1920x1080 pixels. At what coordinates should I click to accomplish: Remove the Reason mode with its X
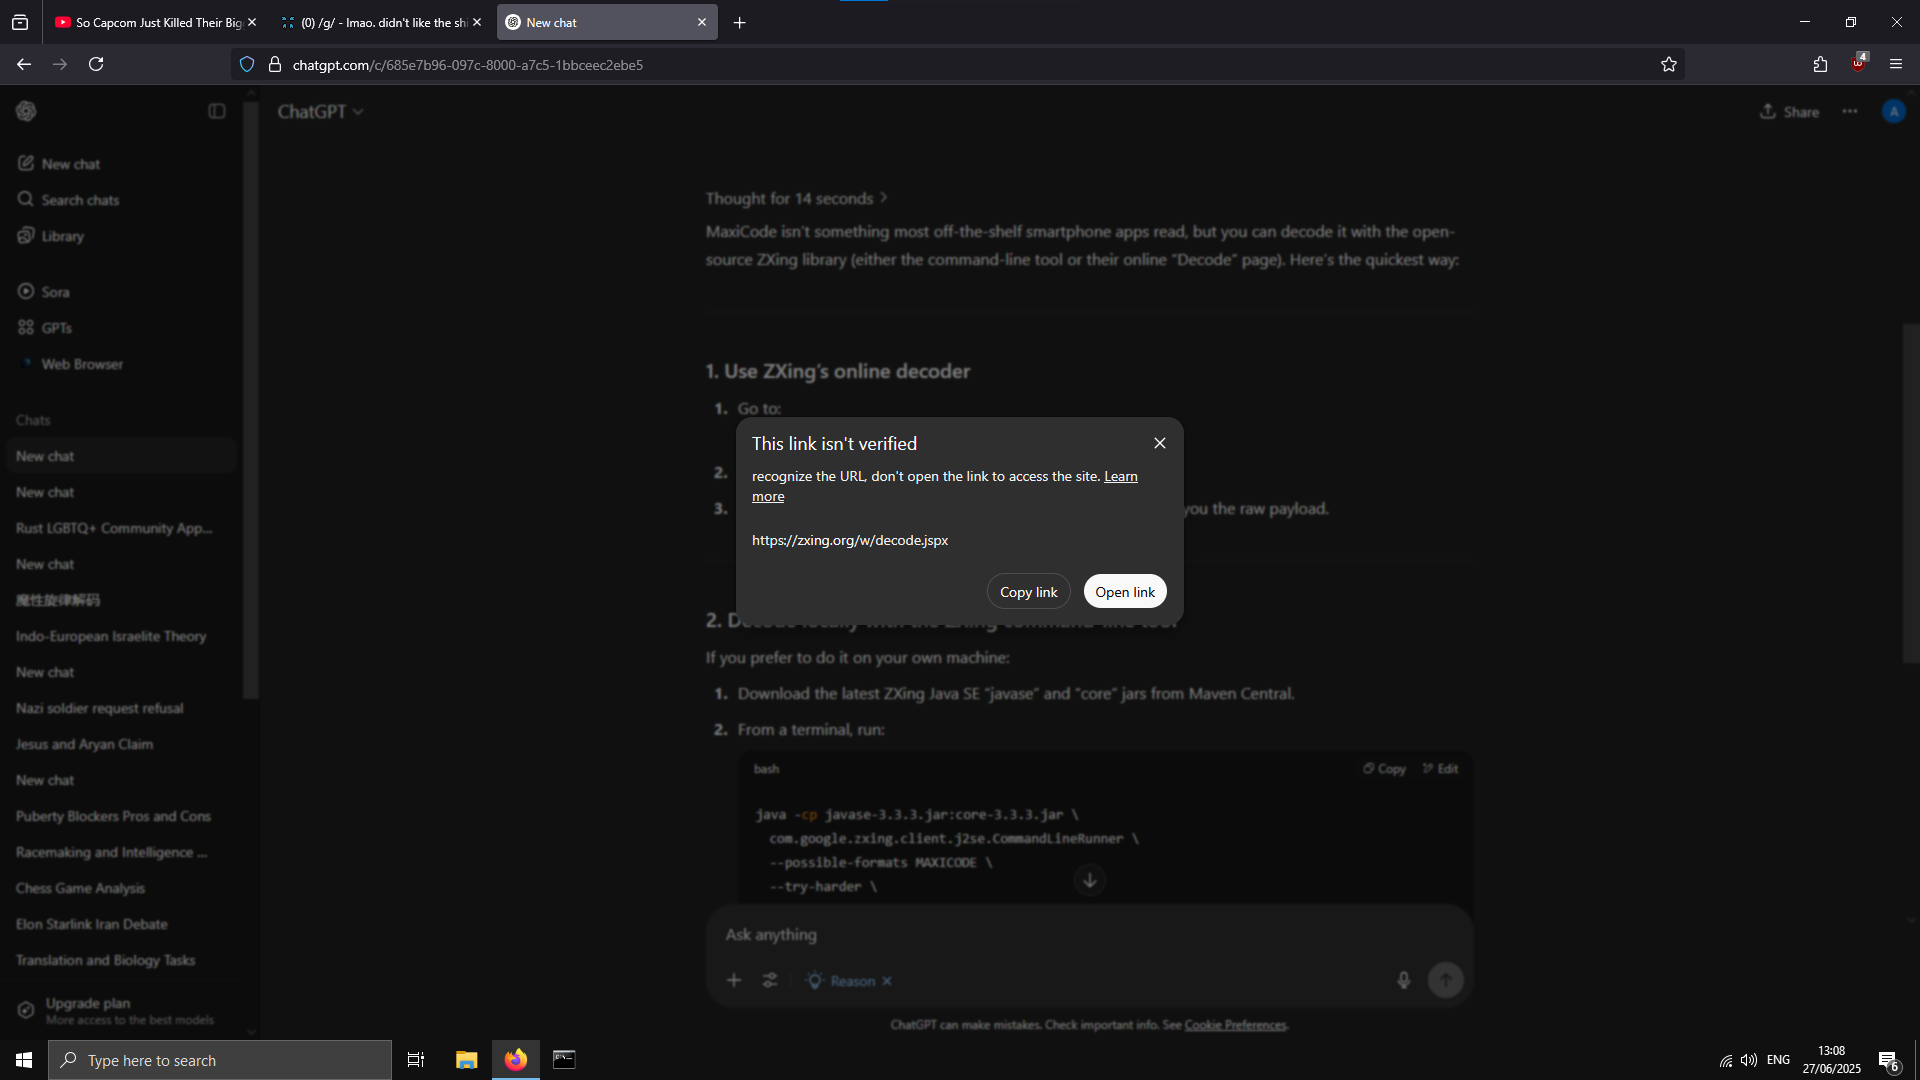887,981
